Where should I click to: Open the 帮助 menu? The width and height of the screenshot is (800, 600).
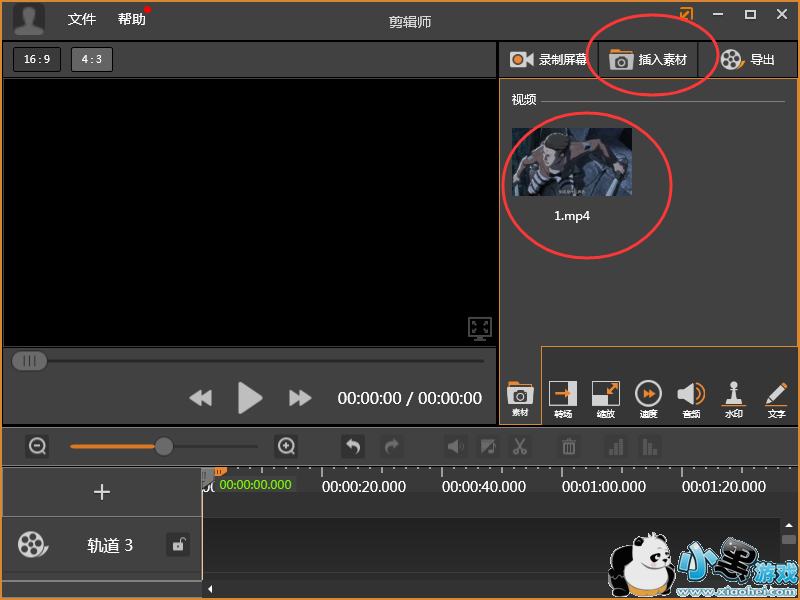pyautogui.click(x=131, y=19)
